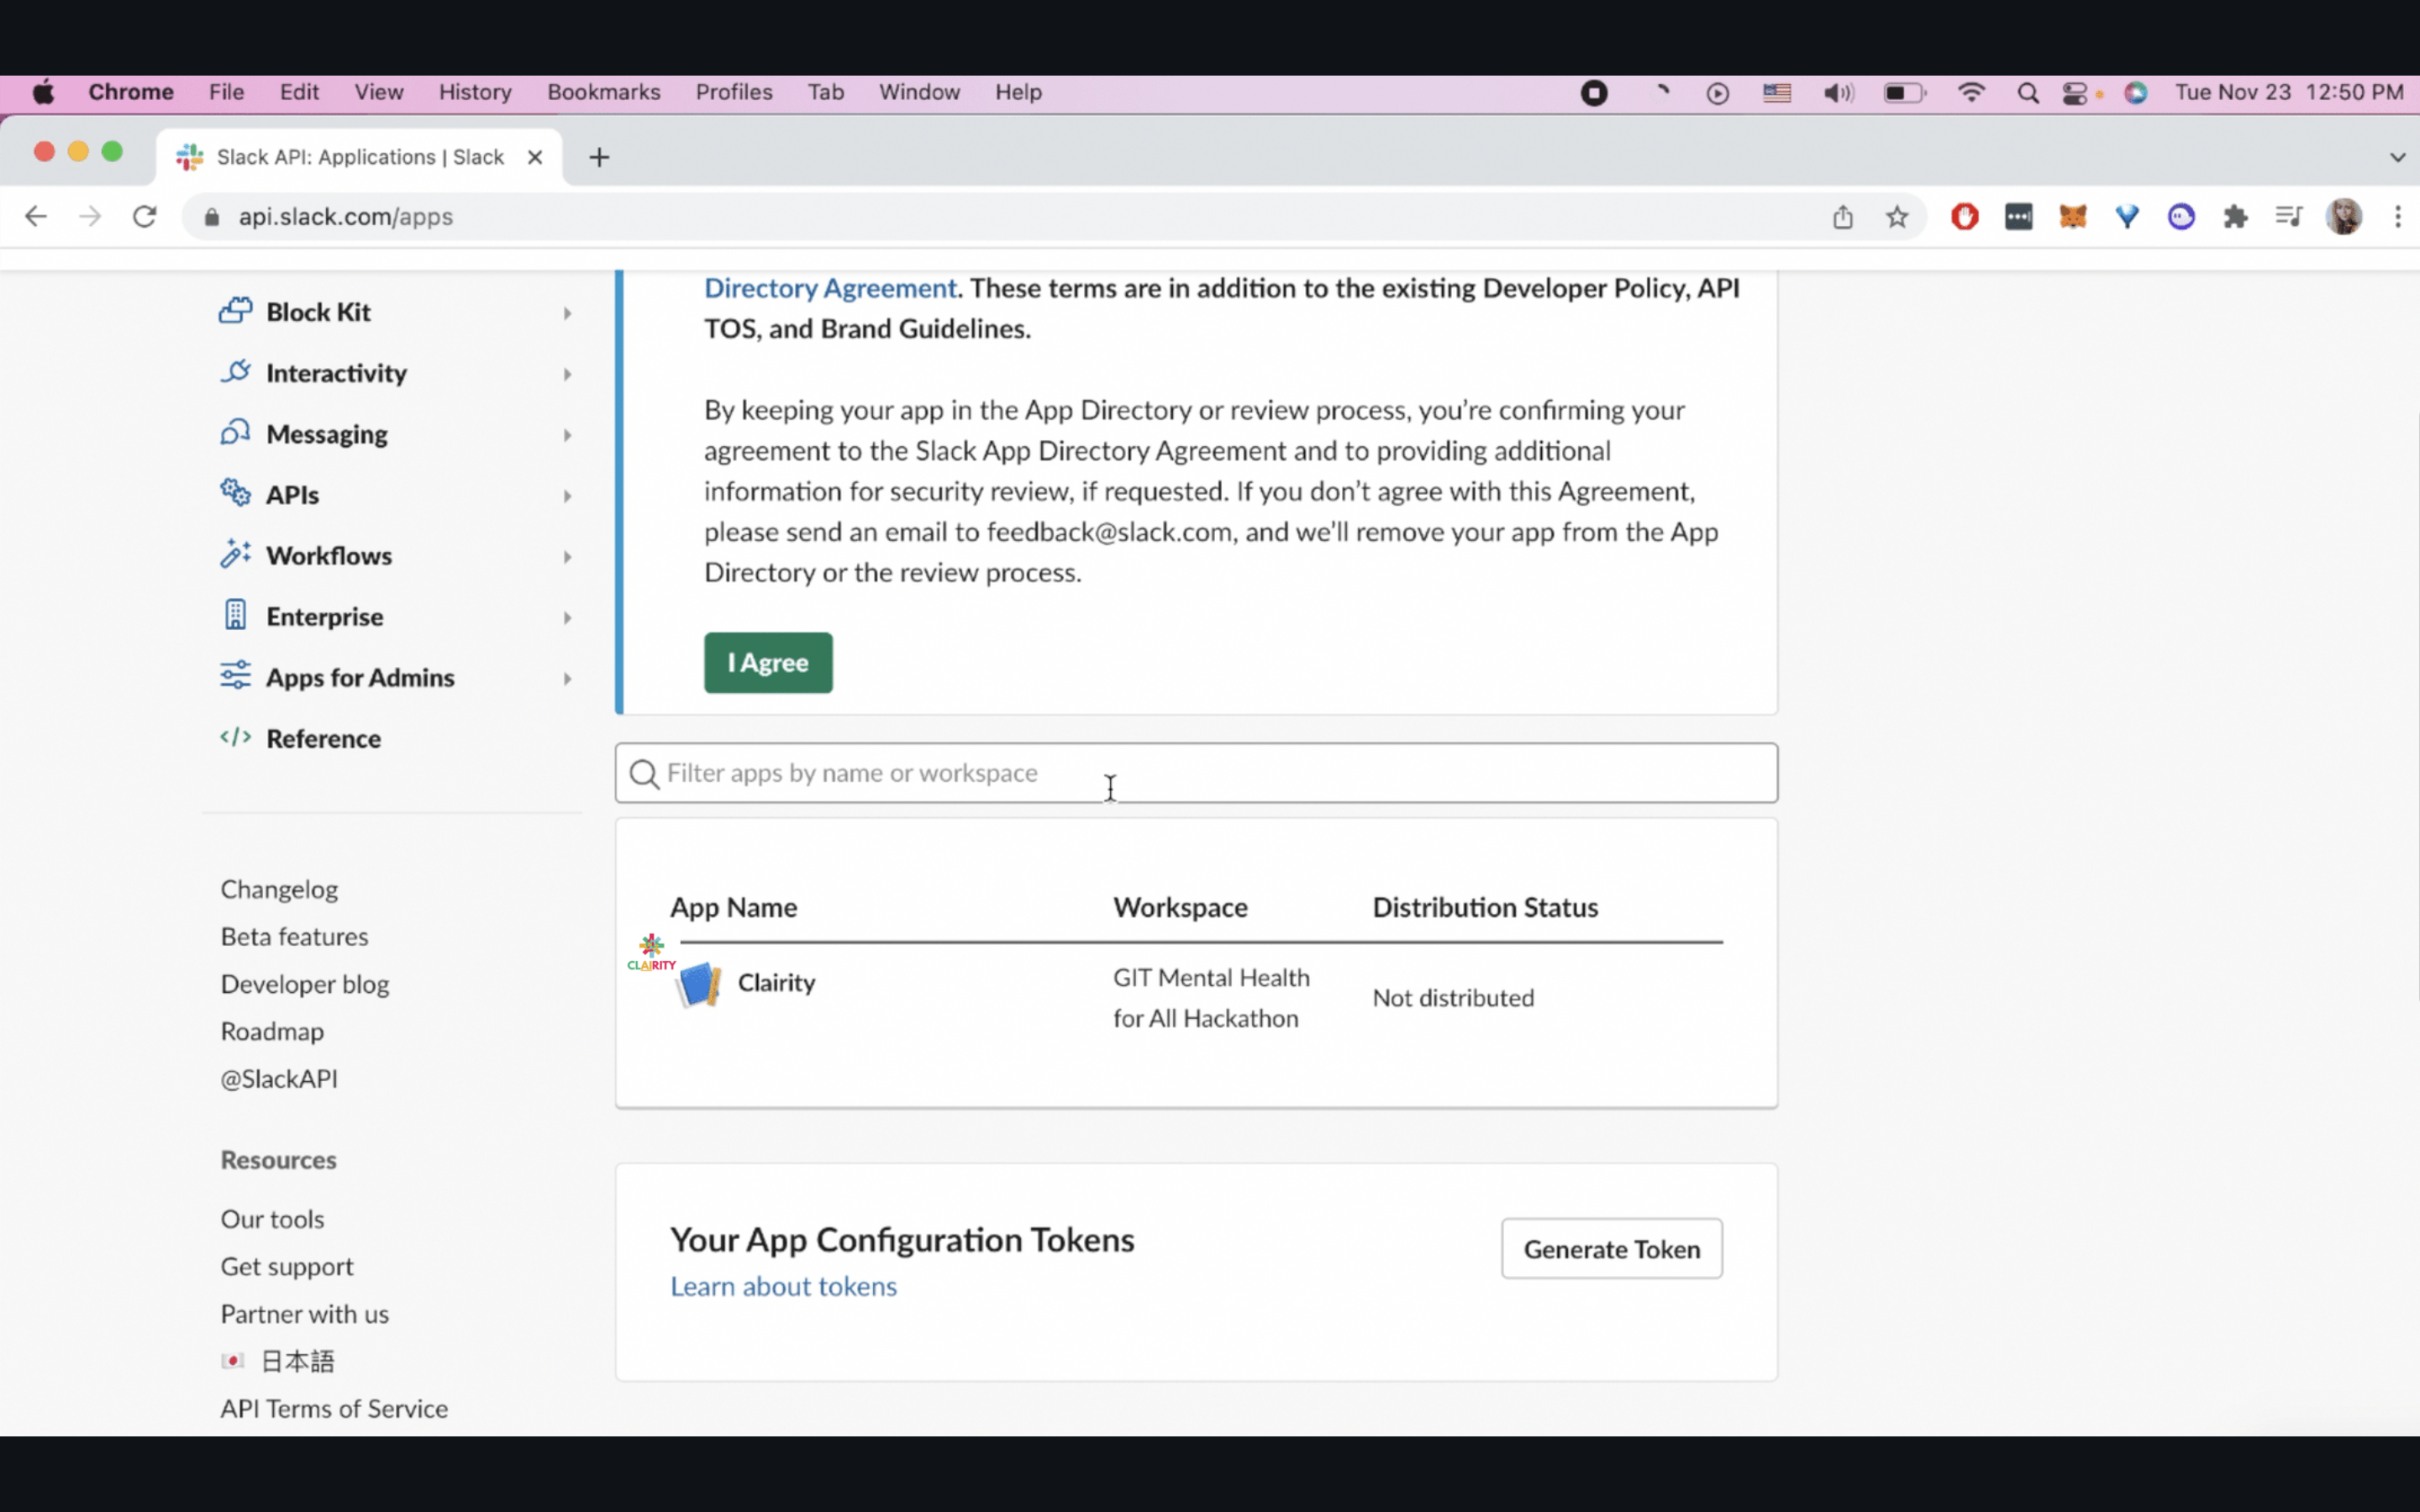2420x1512 pixels.
Task: Click the Filter apps search field
Action: [1195, 773]
